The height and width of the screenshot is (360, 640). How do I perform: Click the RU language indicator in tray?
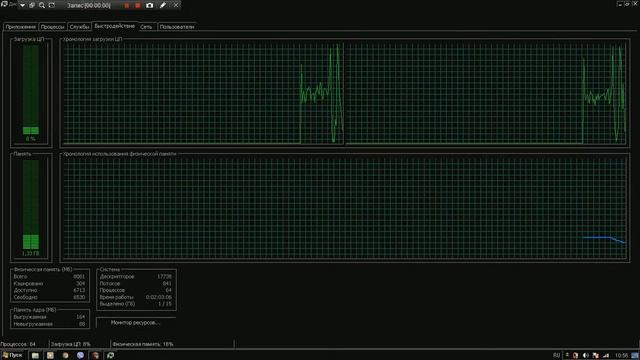click(x=556, y=356)
